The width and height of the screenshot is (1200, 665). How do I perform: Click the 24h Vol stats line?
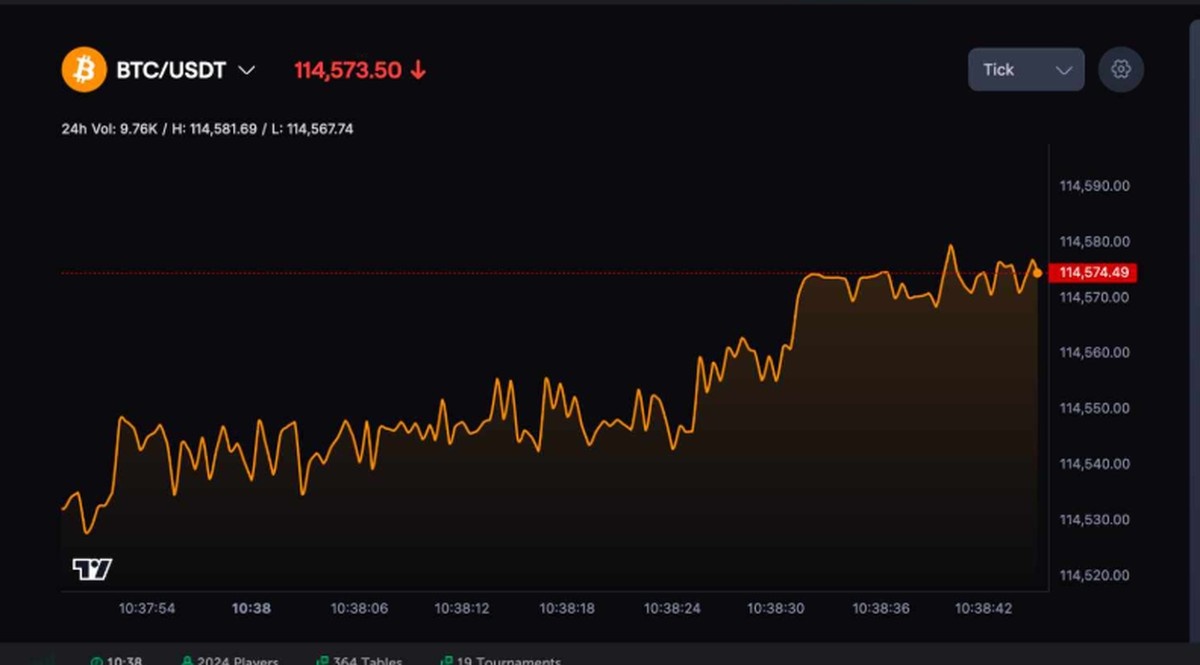[207, 128]
